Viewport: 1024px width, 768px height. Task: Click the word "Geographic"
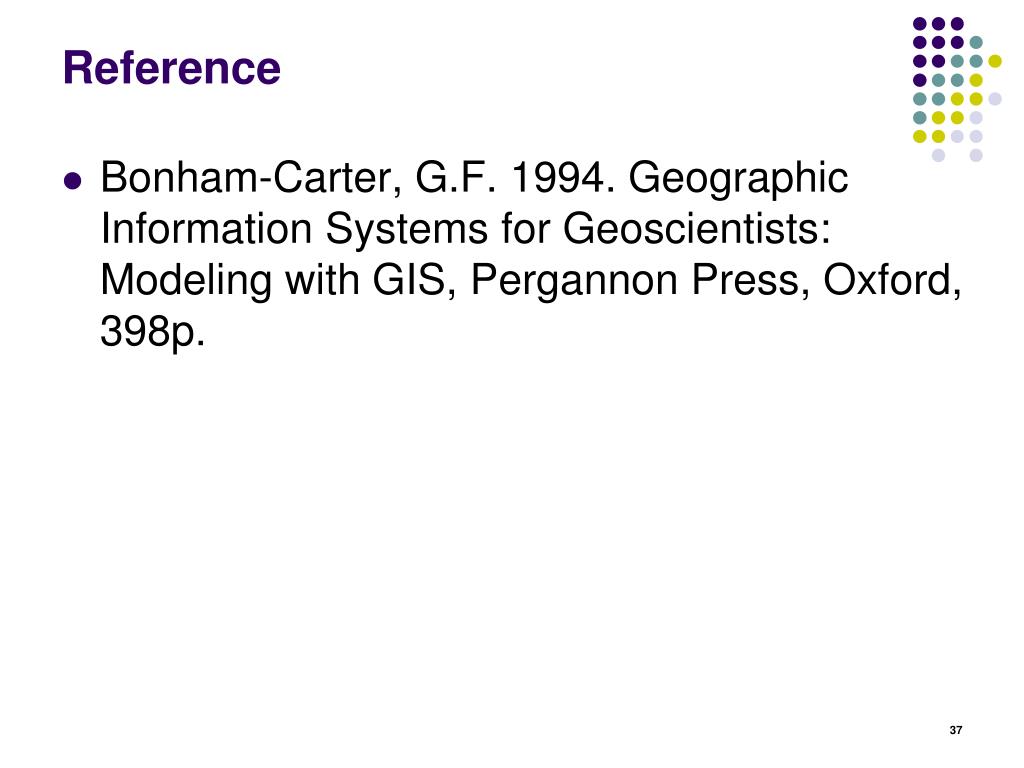738,179
